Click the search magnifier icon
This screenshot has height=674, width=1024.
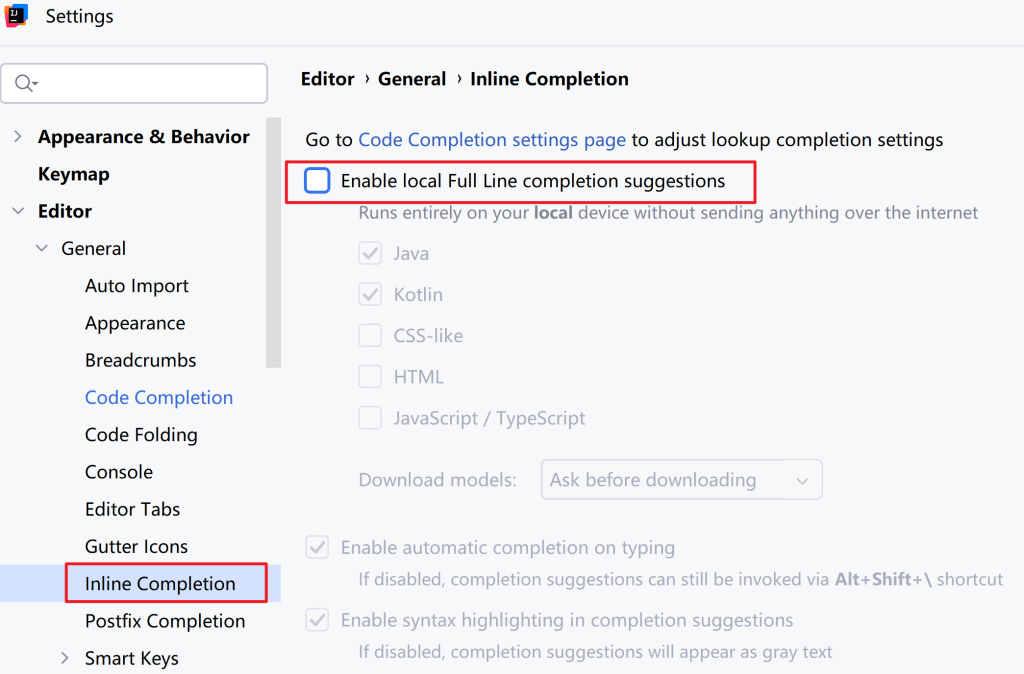(24, 84)
